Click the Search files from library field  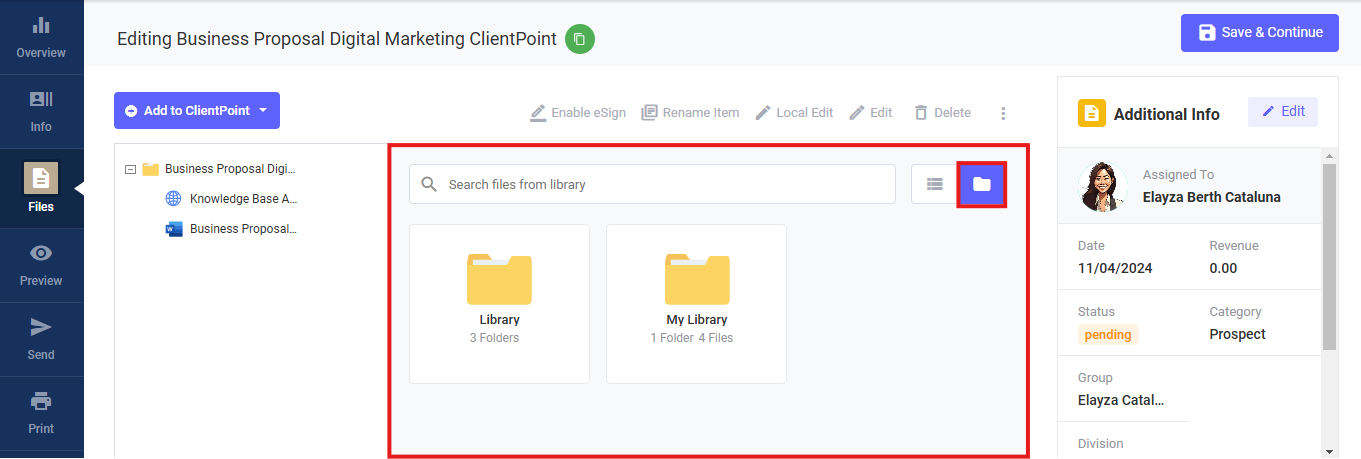[652, 184]
